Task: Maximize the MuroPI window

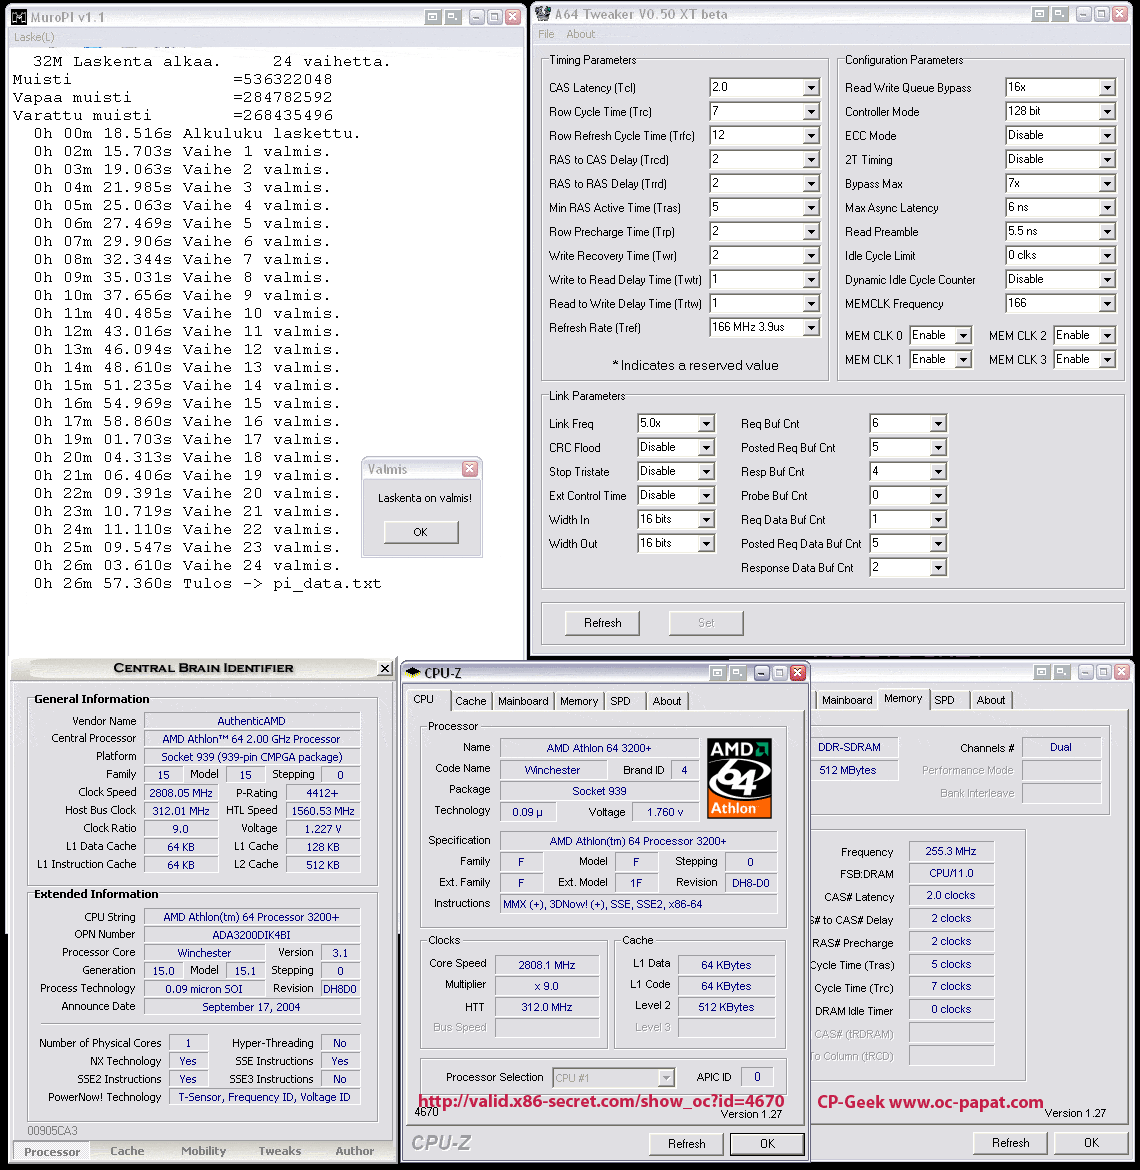Action: pos(495,16)
